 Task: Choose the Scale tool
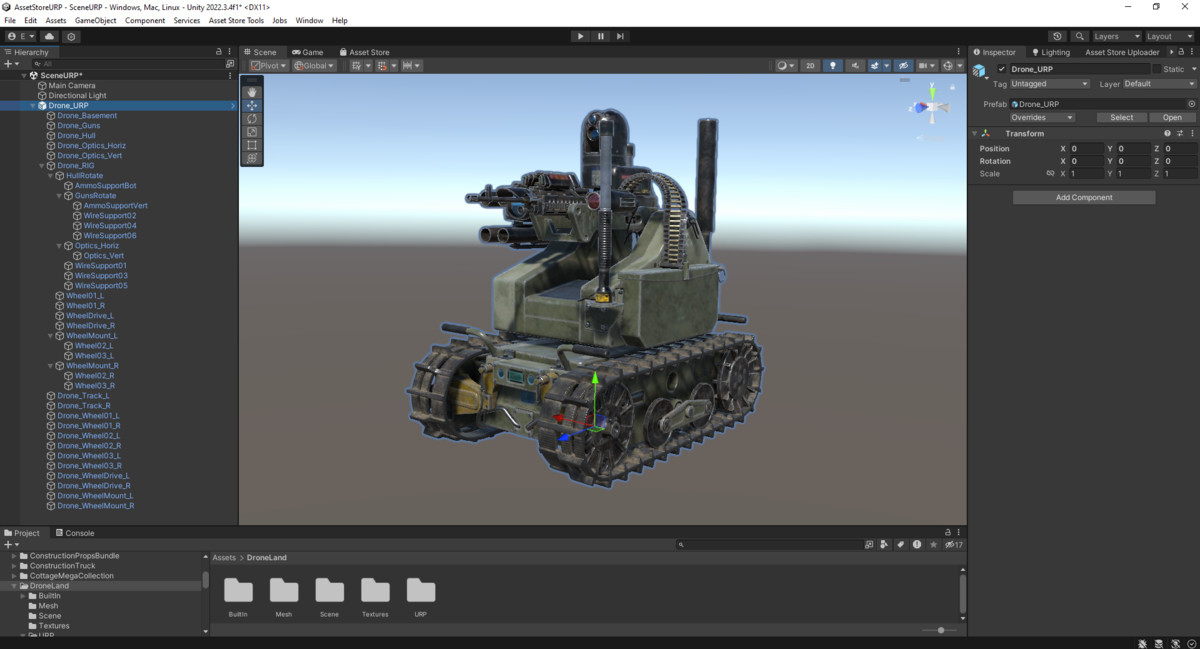point(251,131)
